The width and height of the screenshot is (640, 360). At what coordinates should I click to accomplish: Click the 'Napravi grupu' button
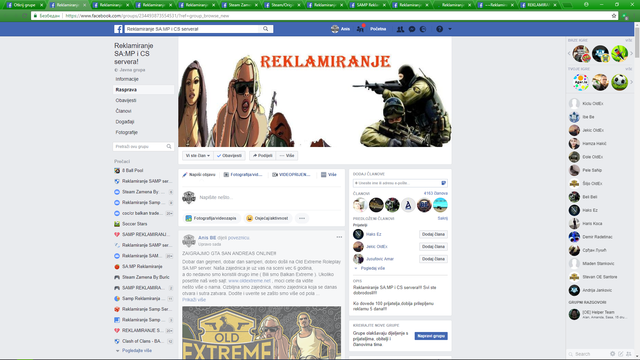click(431, 336)
